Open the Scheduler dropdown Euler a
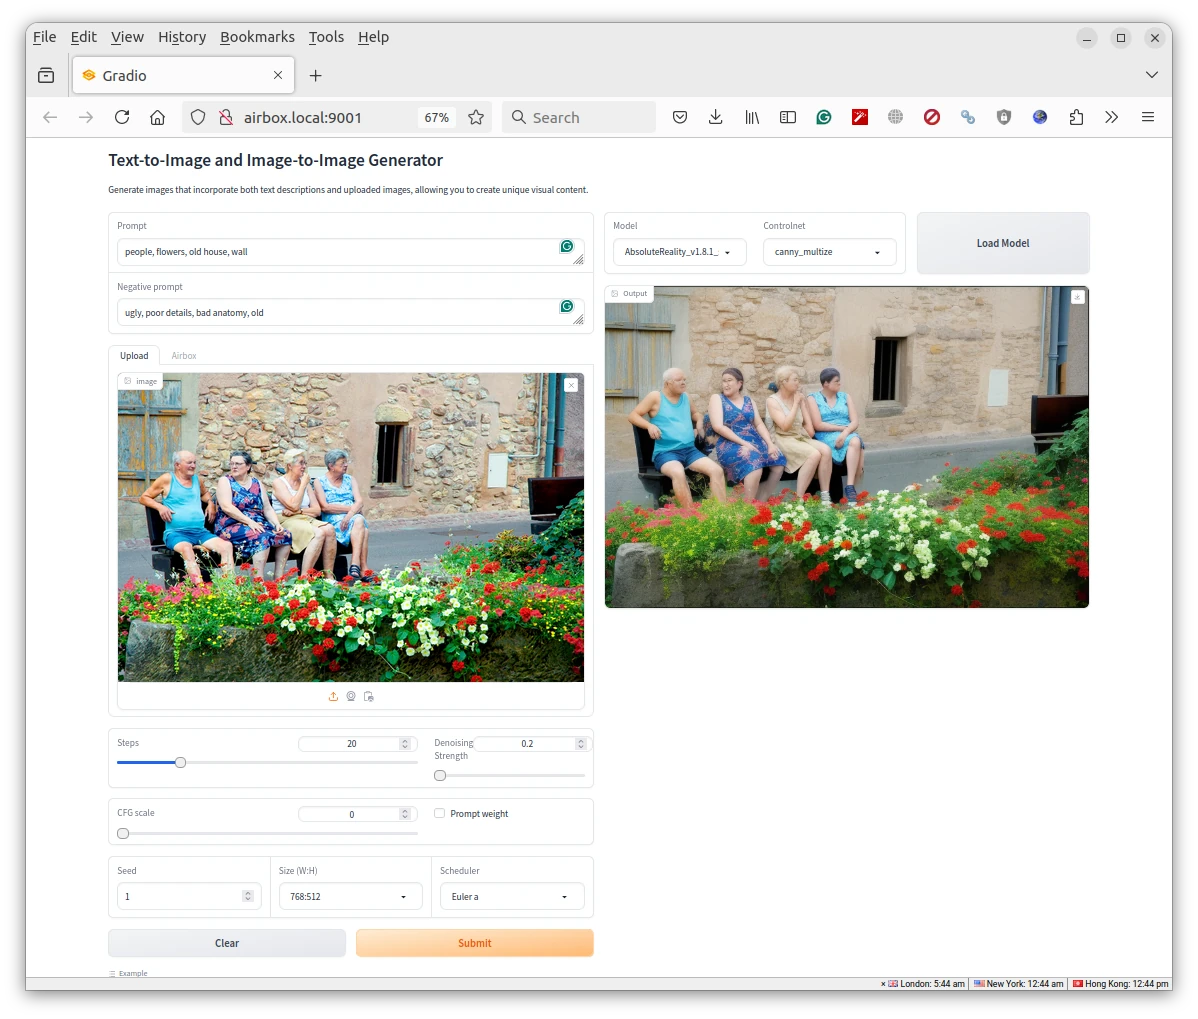The image size is (1198, 1019). pos(512,897)
